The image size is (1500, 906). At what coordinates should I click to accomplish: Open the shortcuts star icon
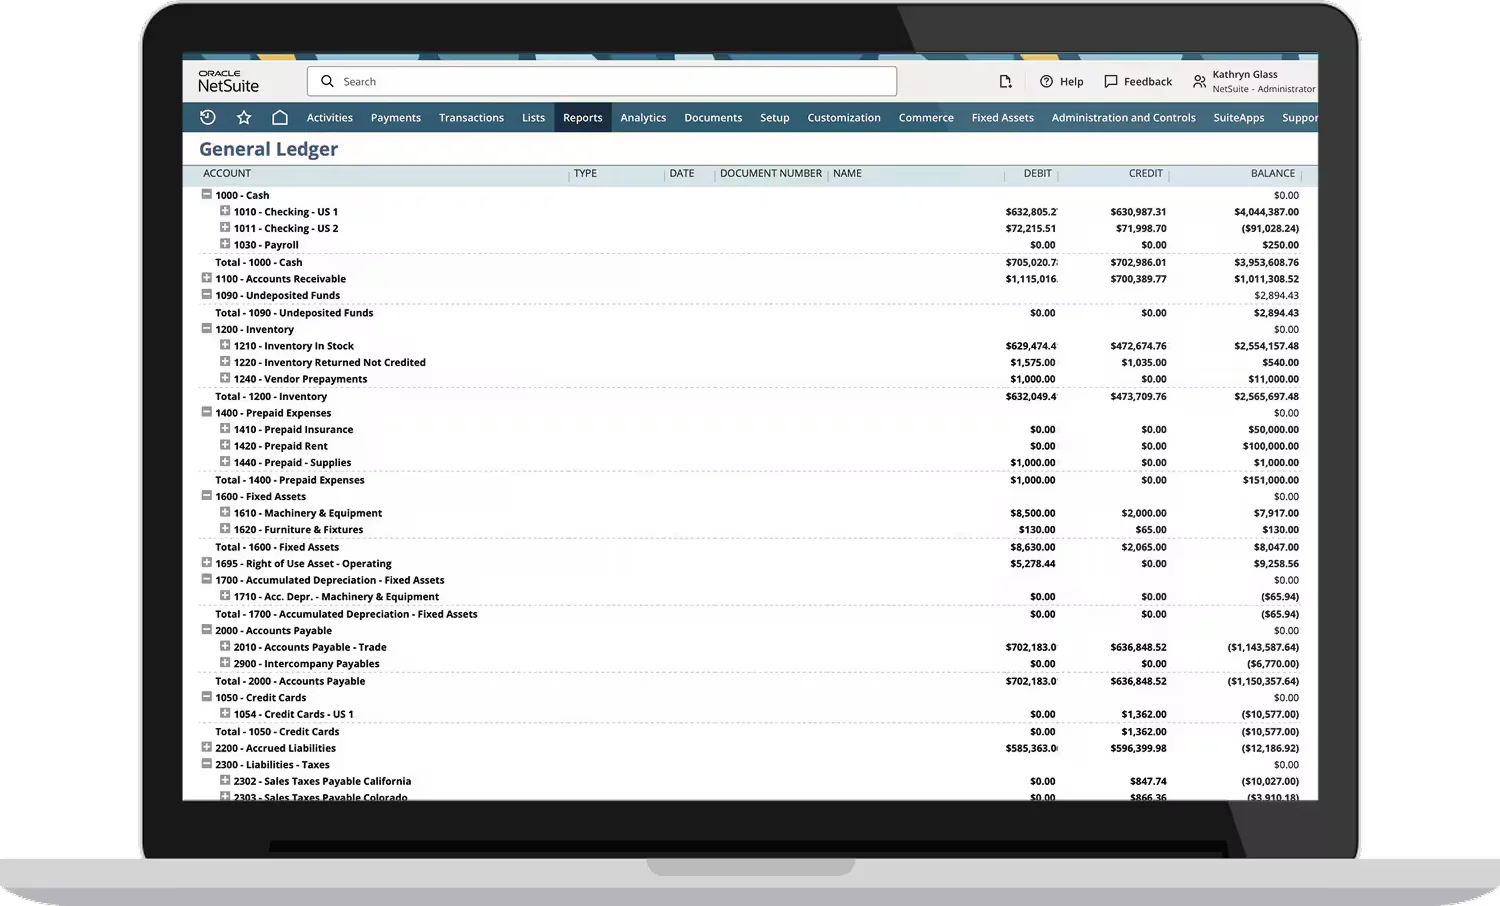click(x=244, y=117)
